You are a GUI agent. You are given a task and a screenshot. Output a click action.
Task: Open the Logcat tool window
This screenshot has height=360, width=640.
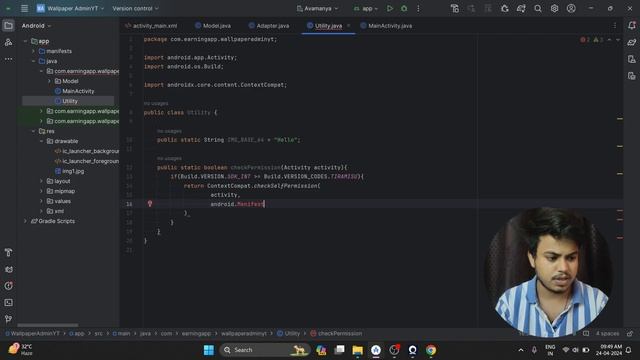click(x=8, y=269)
